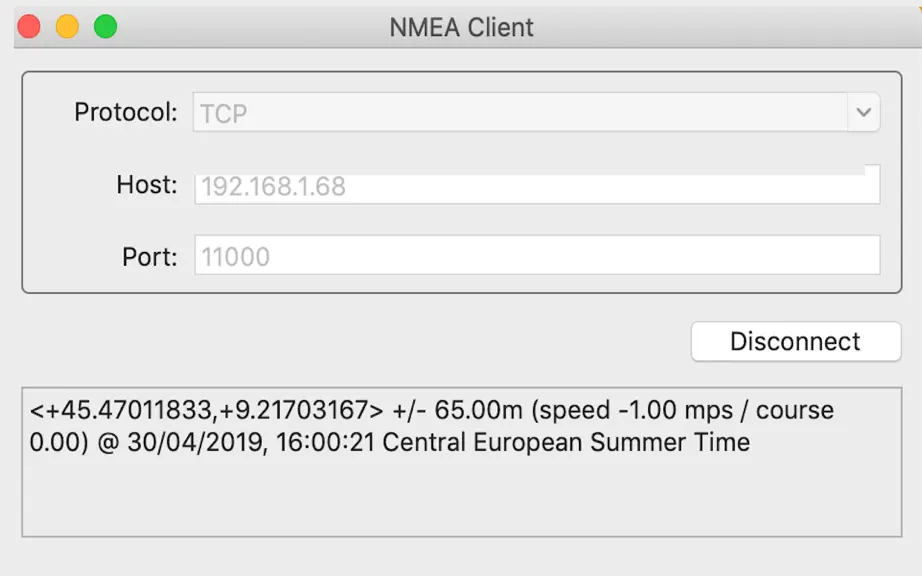This screenshot has width=922, height=576.
Task: Expand the Protocol dropdown chevron arrow
Action: 863,112
